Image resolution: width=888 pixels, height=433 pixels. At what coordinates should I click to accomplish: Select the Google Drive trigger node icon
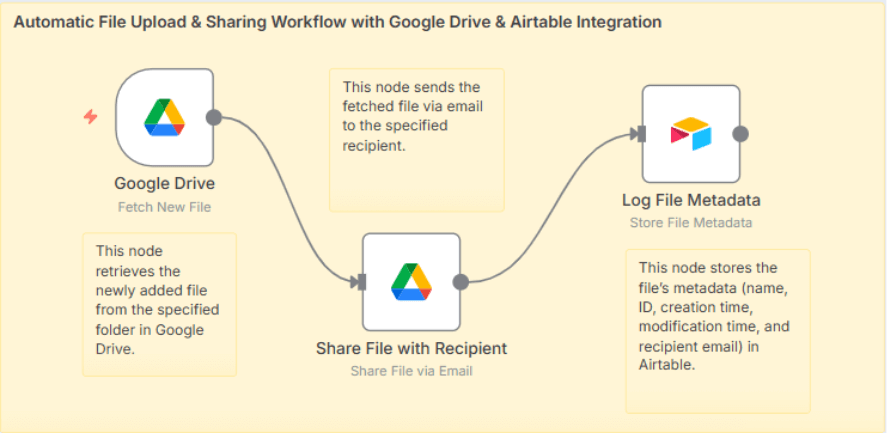pyautogui.click(x=164, y=117)
